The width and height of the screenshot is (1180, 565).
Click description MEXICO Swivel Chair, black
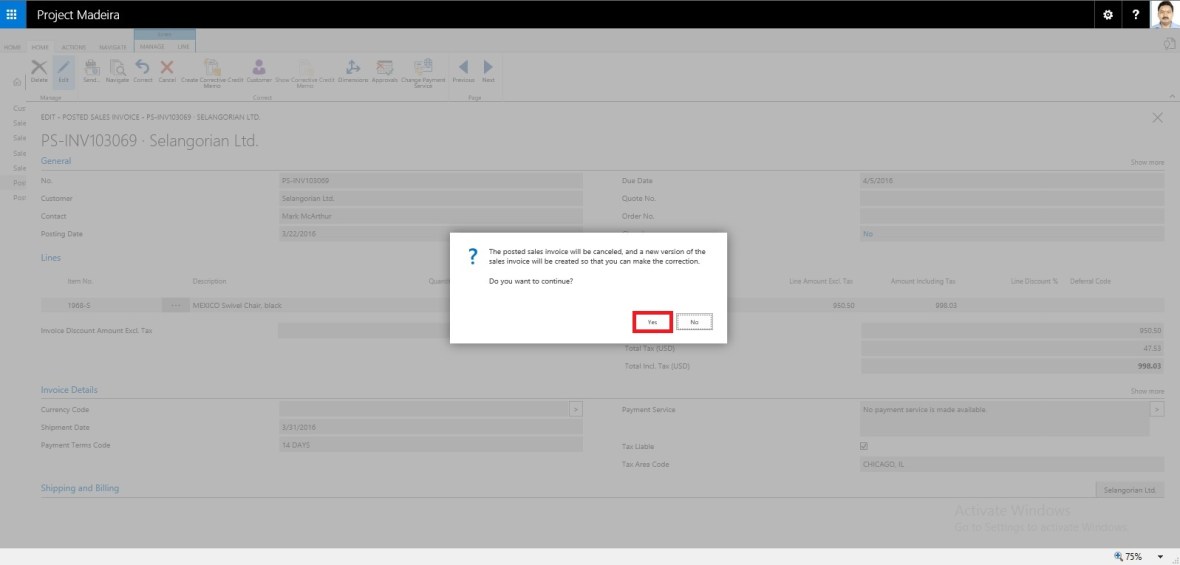(x=237, y=305)
